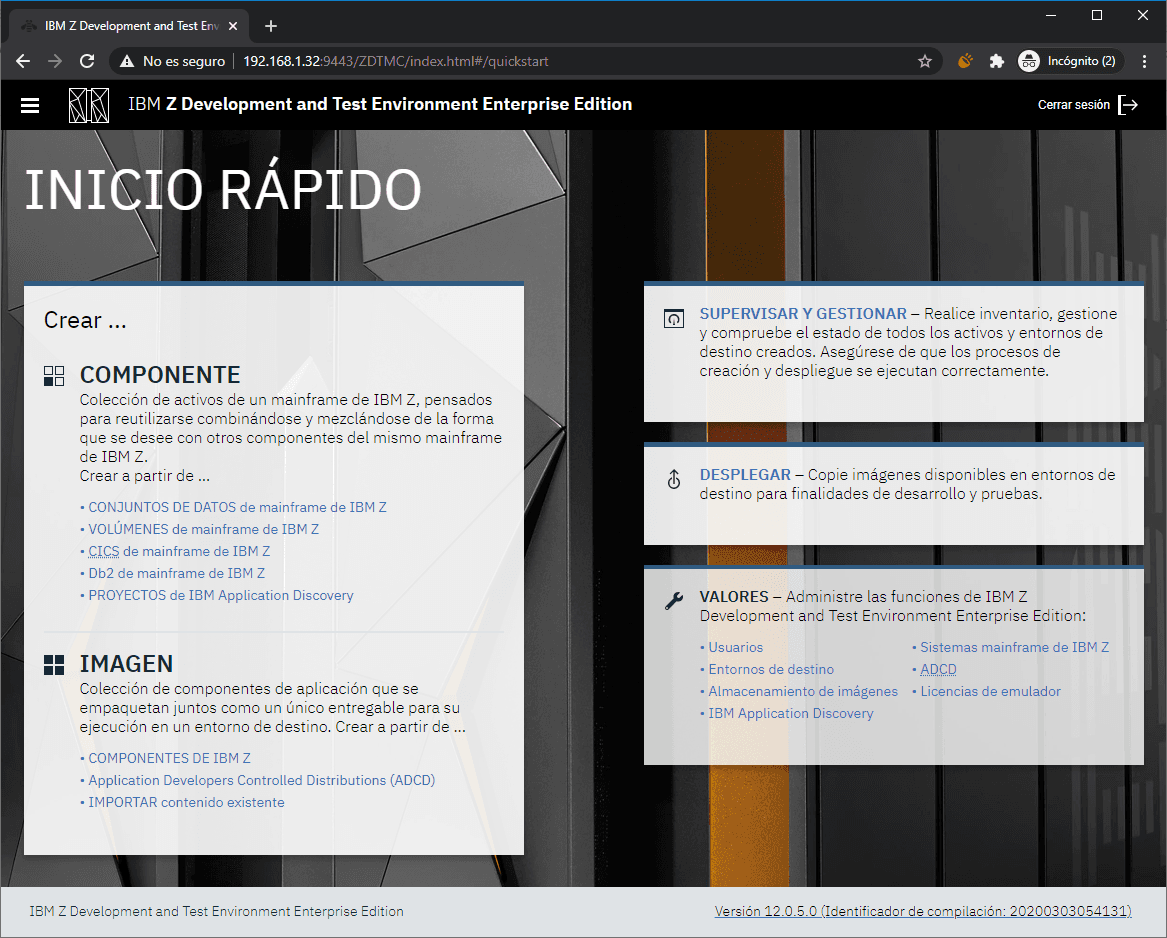Open the browser extensions puzzle icon

pos(996,61)
